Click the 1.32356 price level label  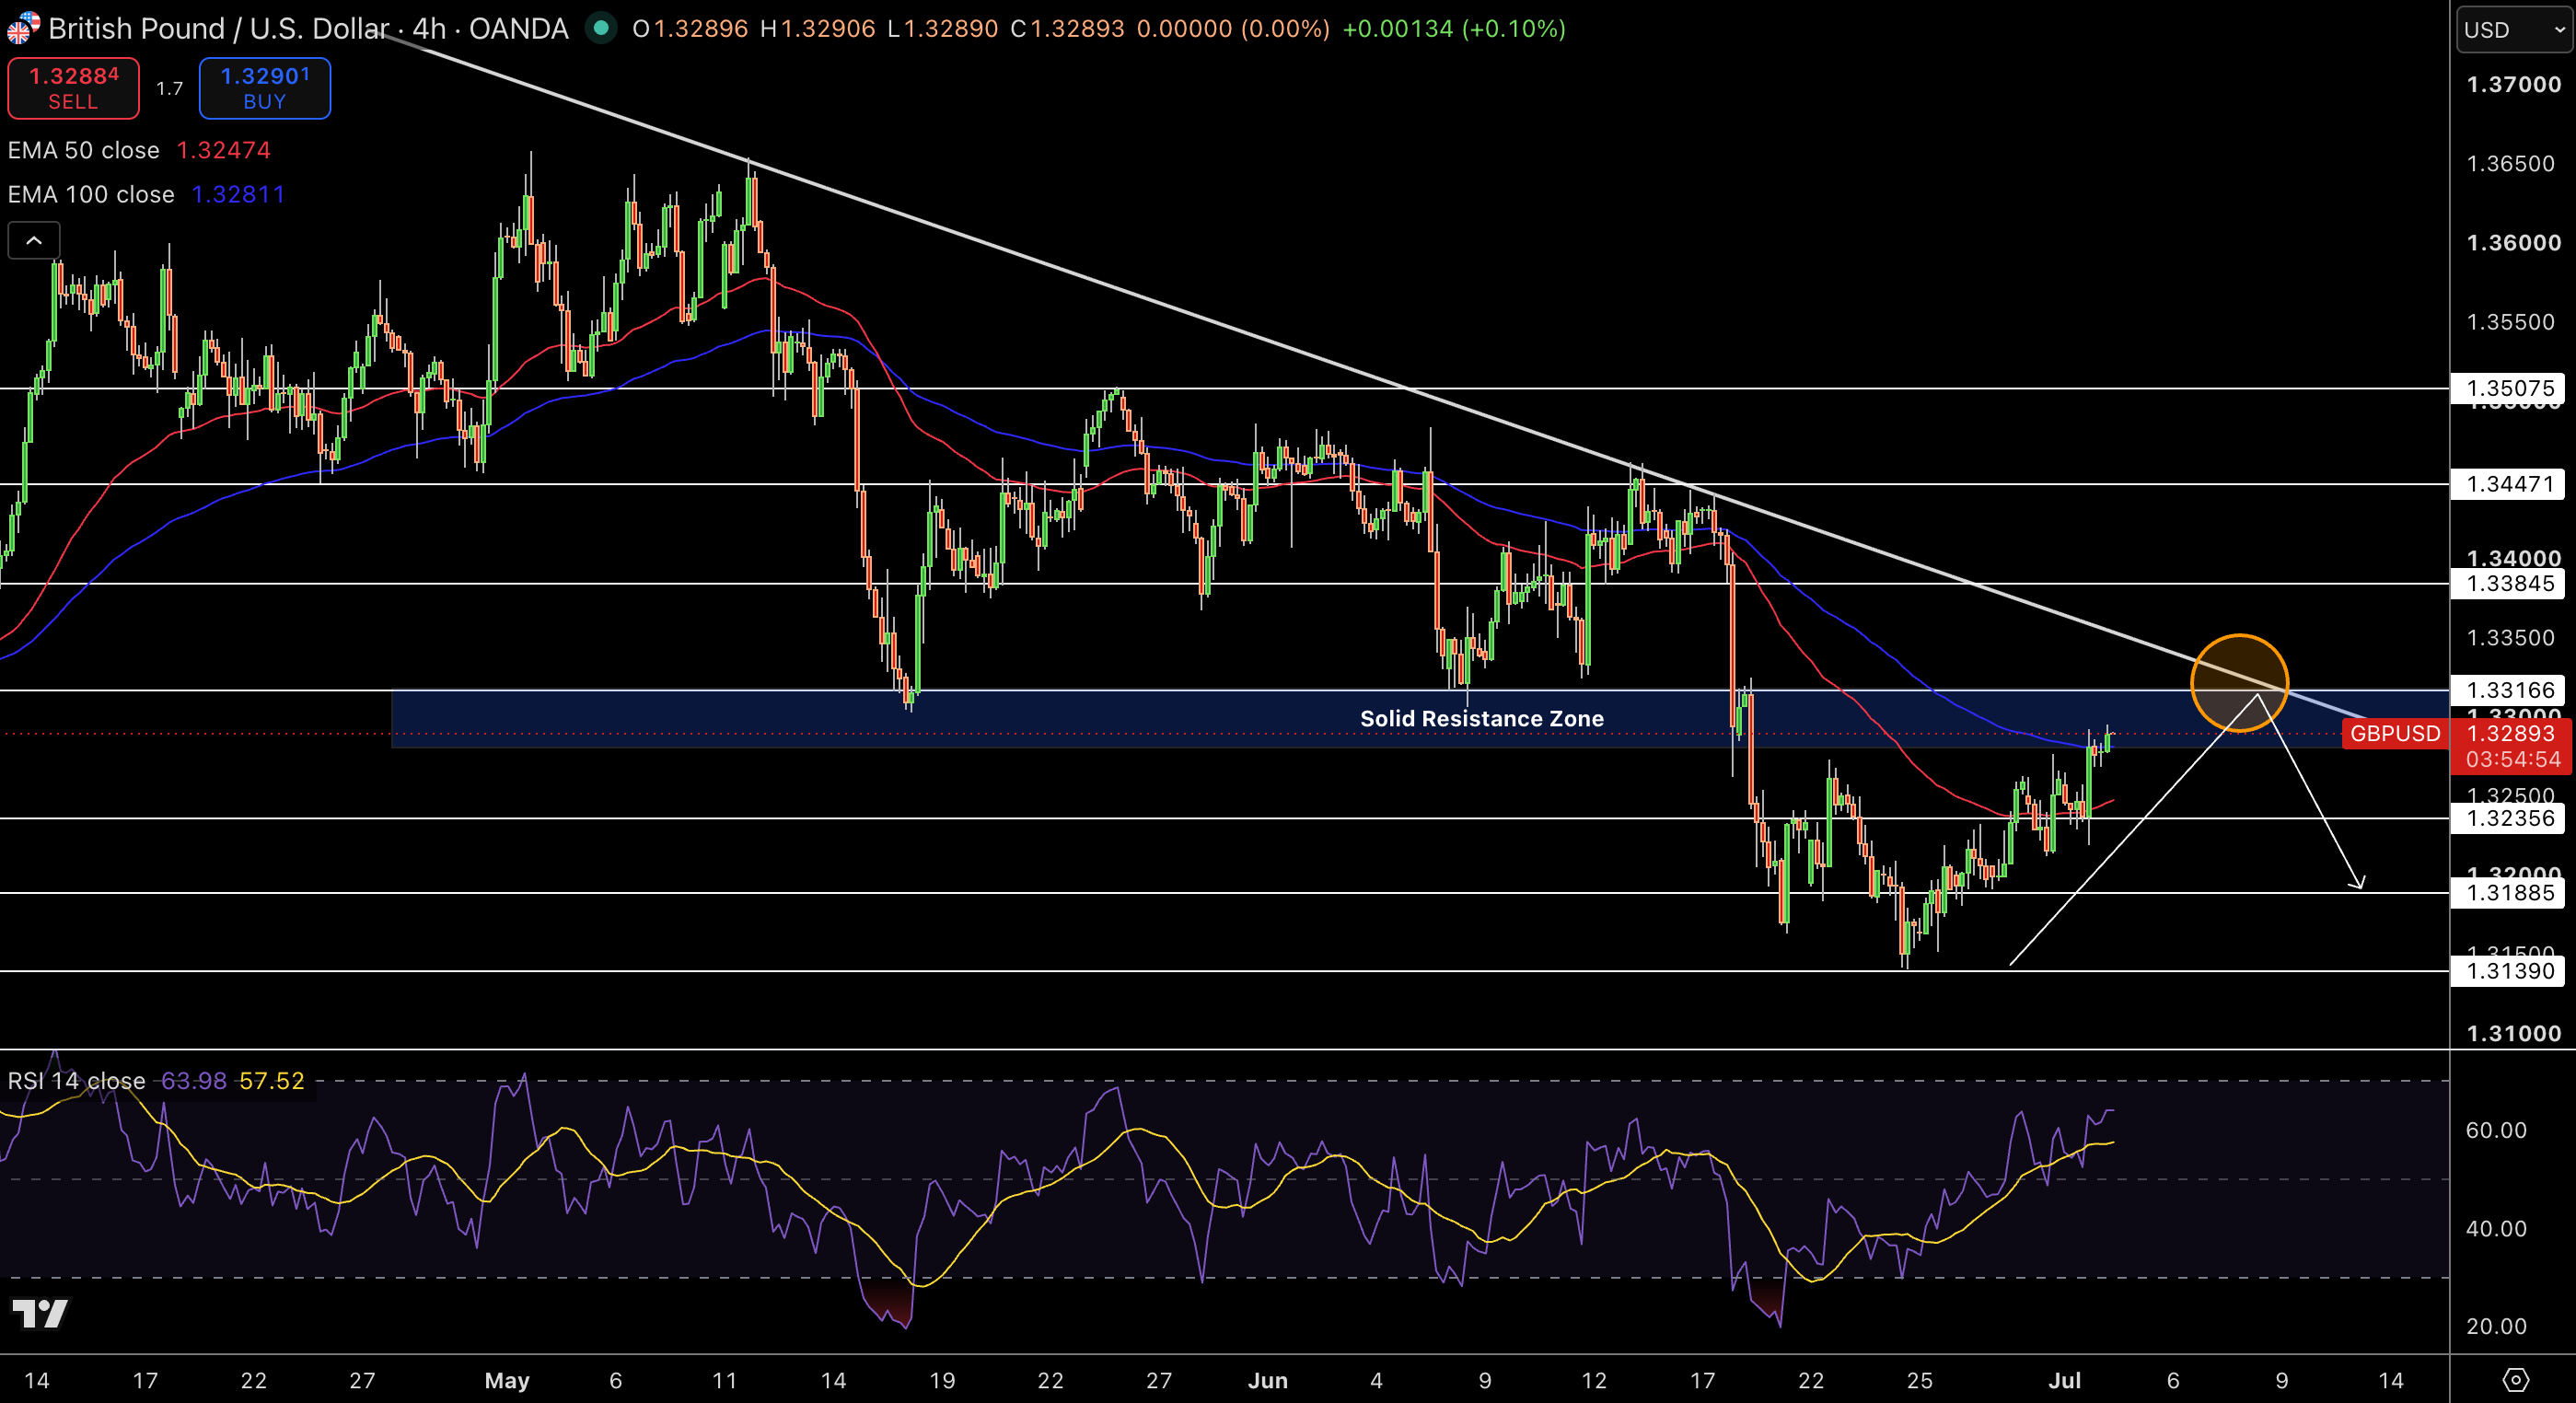2510,818
